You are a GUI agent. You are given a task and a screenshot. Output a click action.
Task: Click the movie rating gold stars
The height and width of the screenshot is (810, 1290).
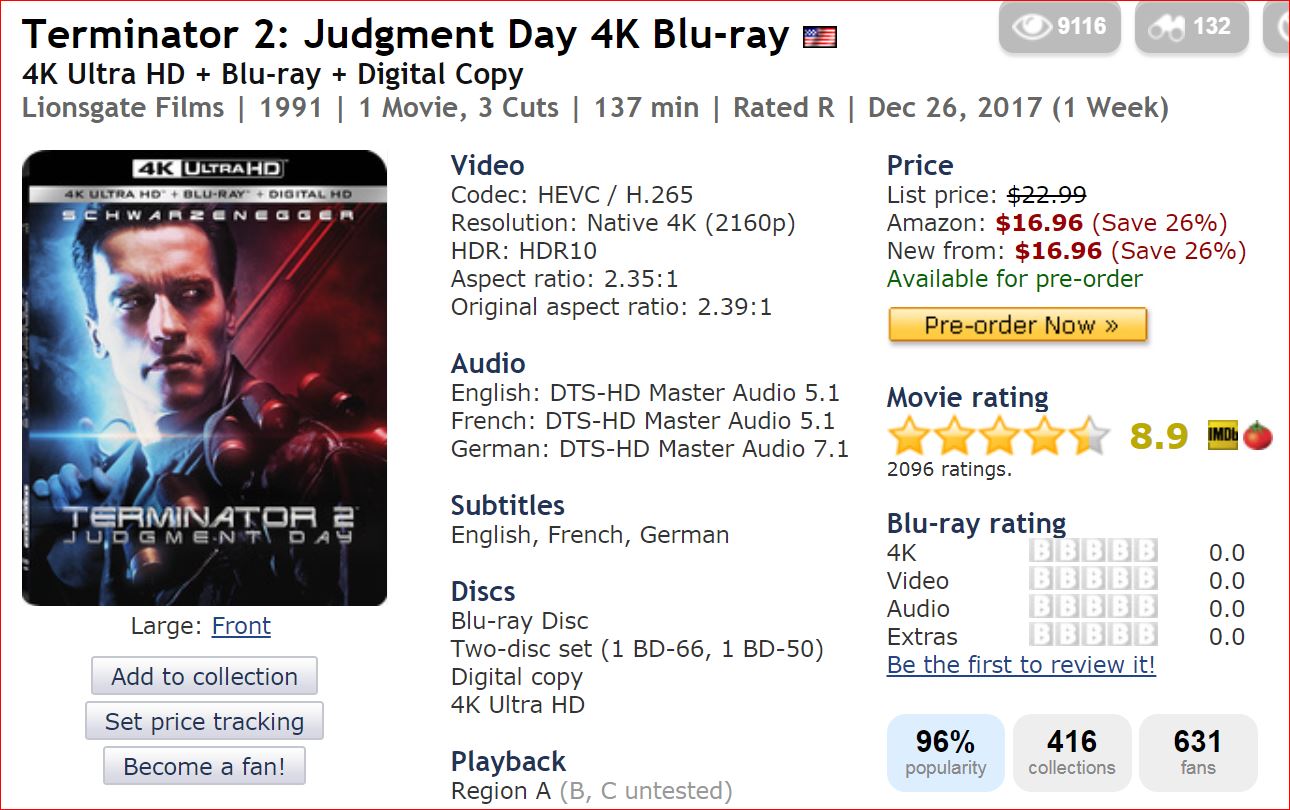[999, 437]
